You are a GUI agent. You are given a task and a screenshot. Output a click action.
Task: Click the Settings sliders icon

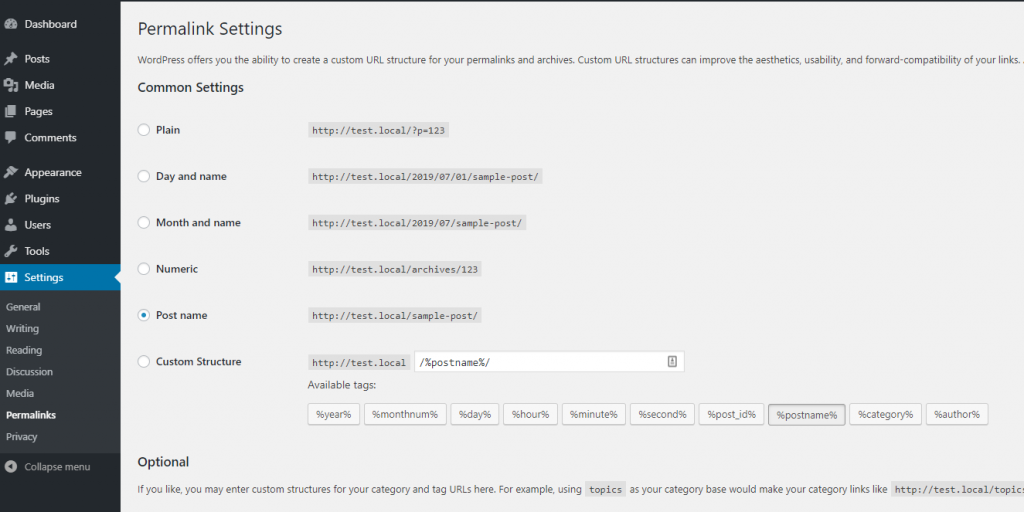click(10, 278)
